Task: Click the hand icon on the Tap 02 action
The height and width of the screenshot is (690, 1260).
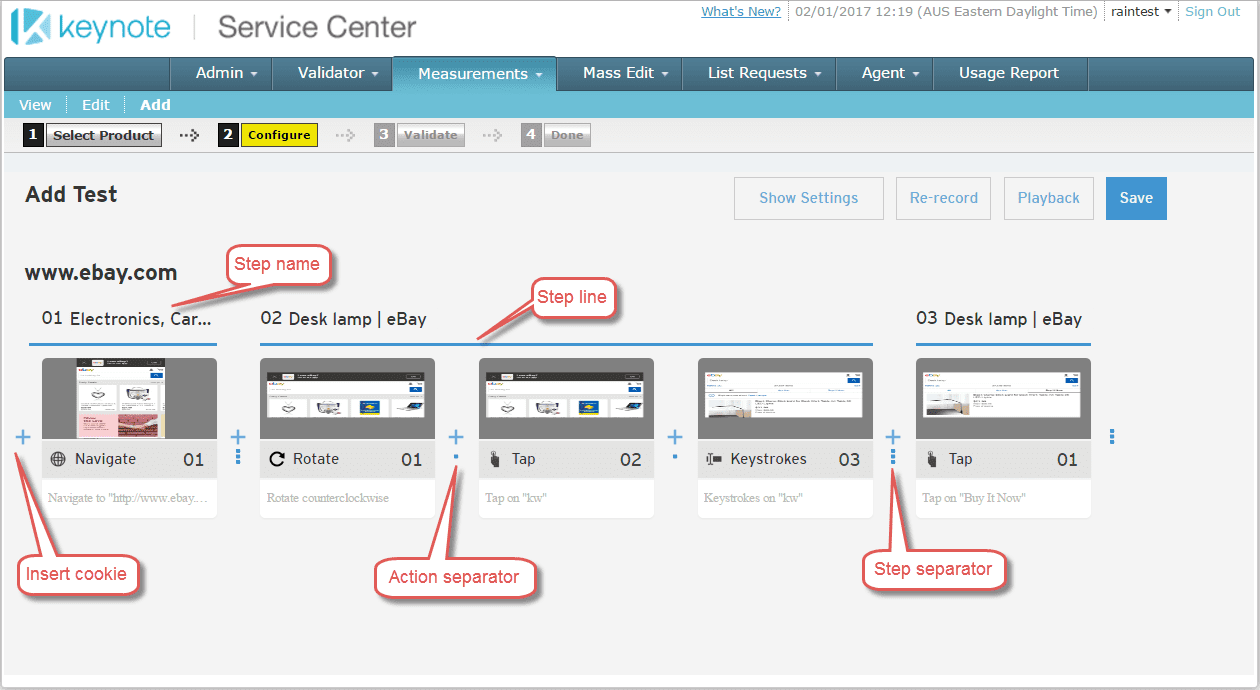Action: (x=495, y=459)
